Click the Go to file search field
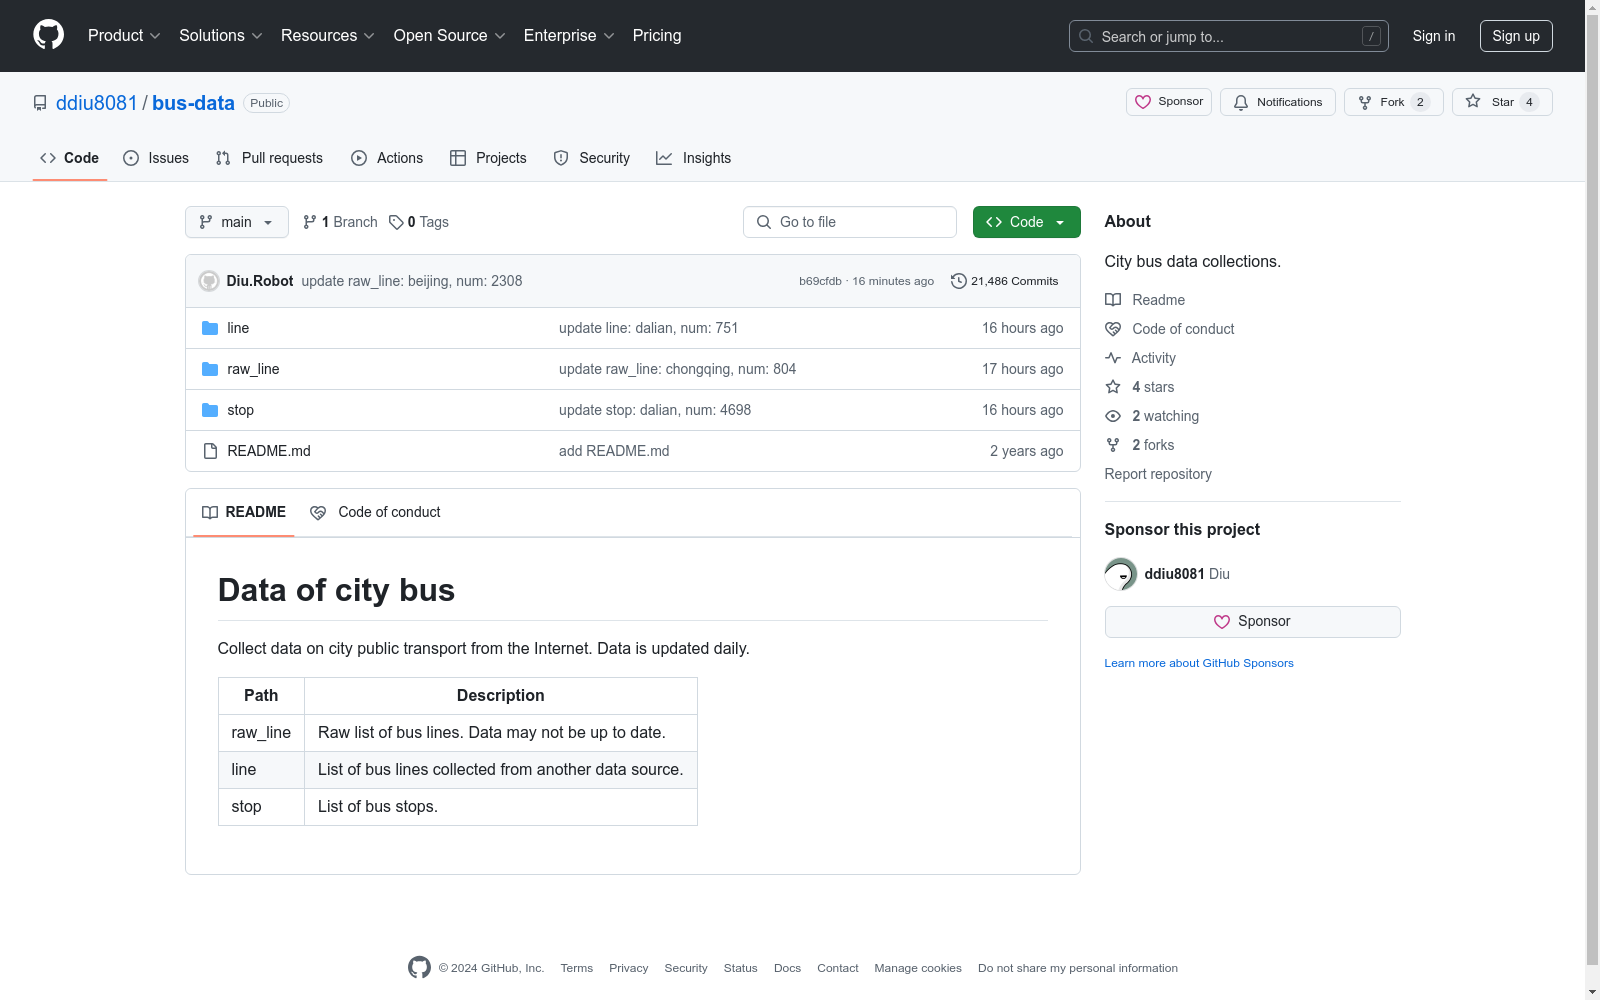 pos(850,222)
